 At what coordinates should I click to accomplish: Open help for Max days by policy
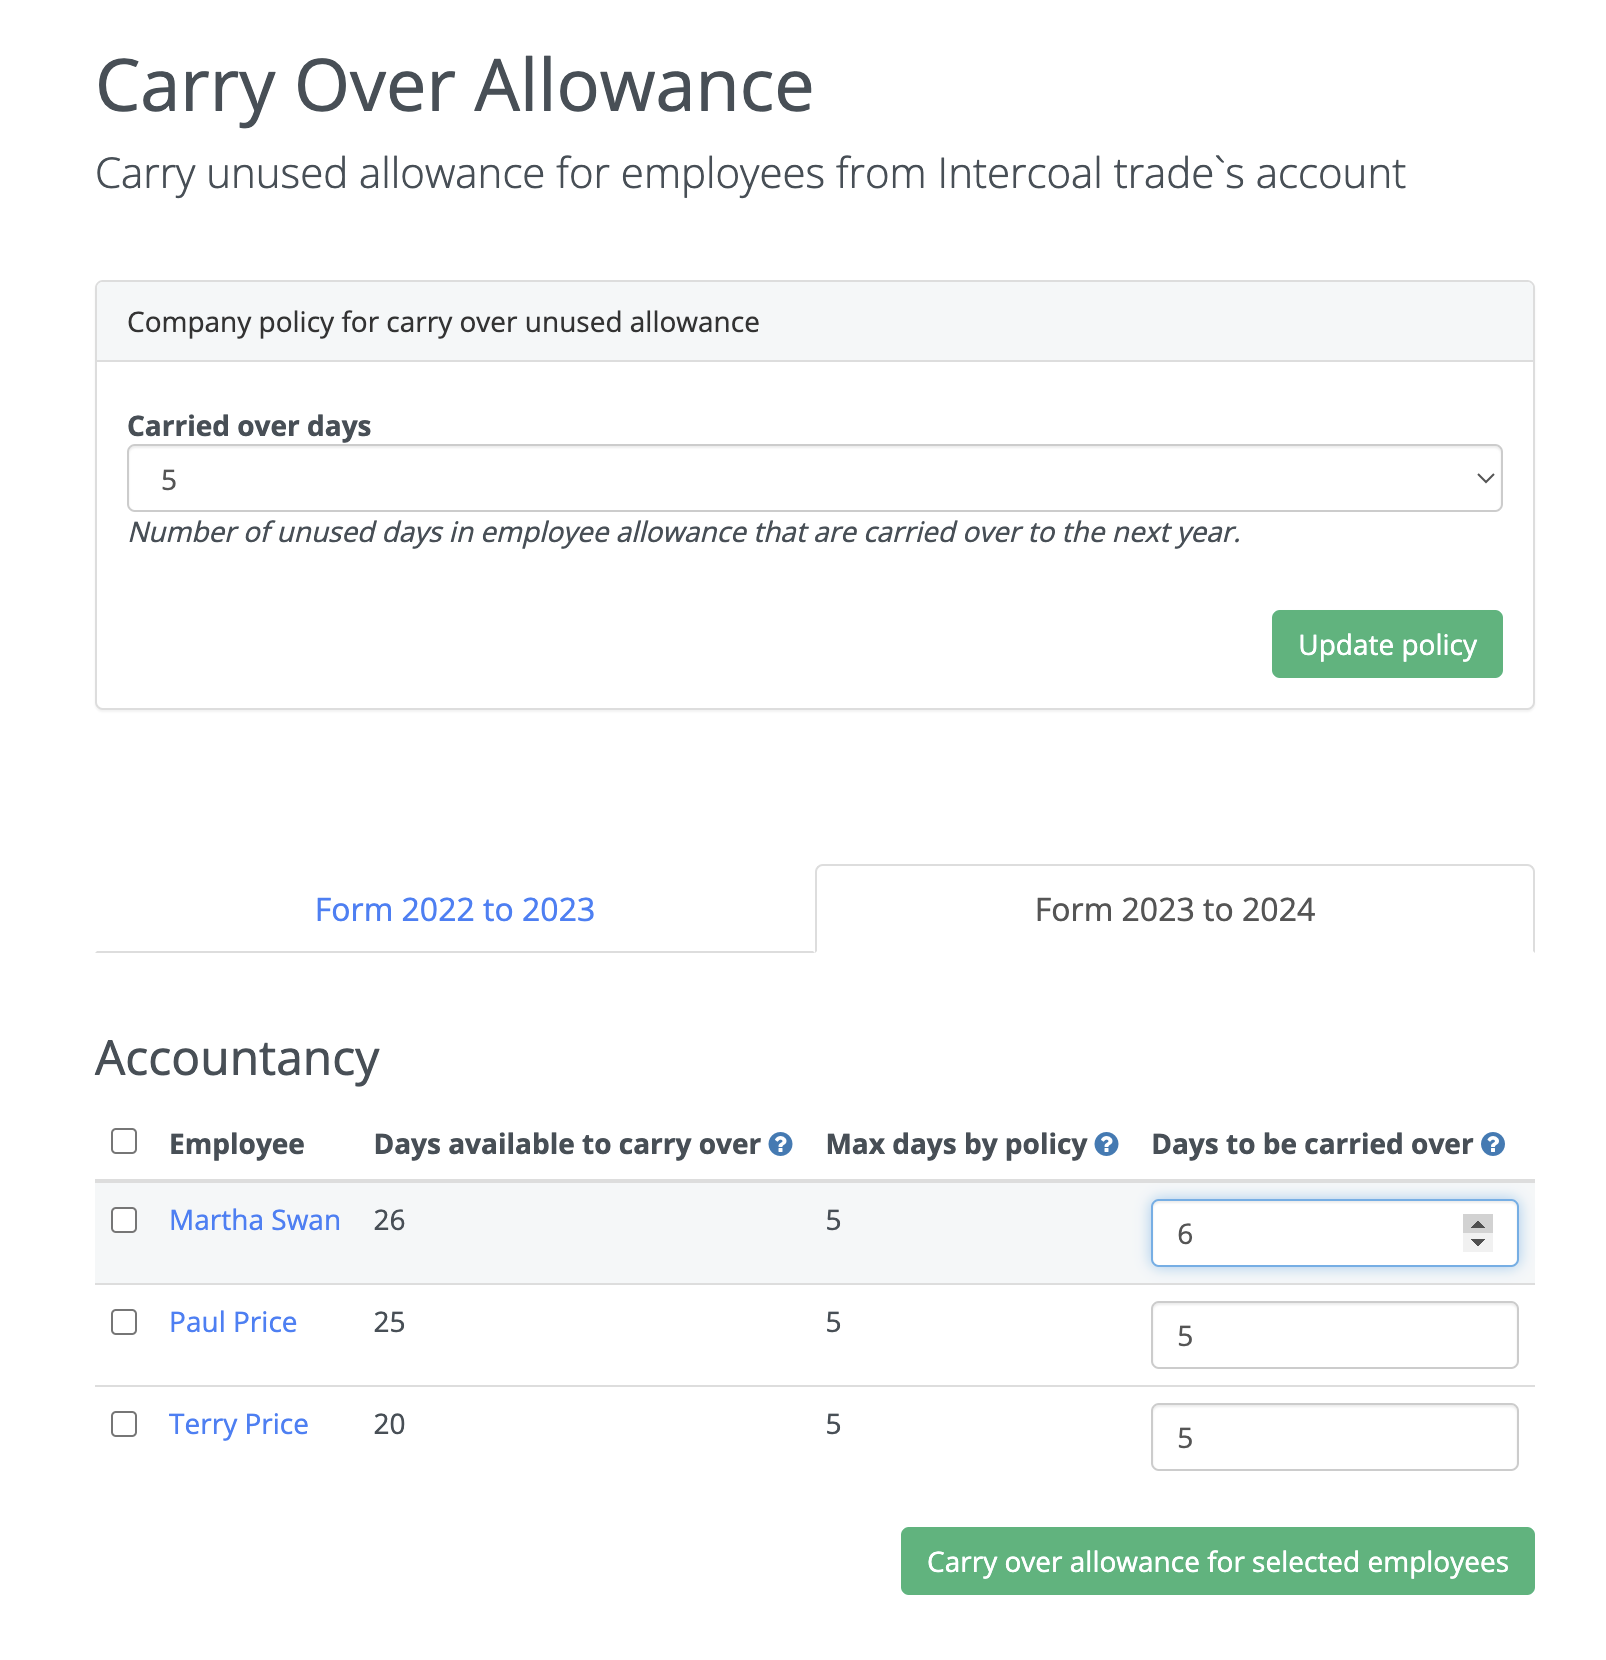tap(1106, 1143)
